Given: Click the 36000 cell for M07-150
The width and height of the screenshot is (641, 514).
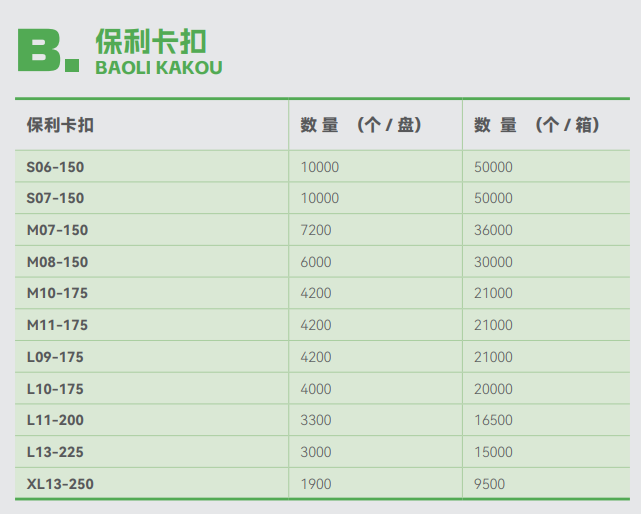Looking at the screenshot, I should (x=493, y=230).
